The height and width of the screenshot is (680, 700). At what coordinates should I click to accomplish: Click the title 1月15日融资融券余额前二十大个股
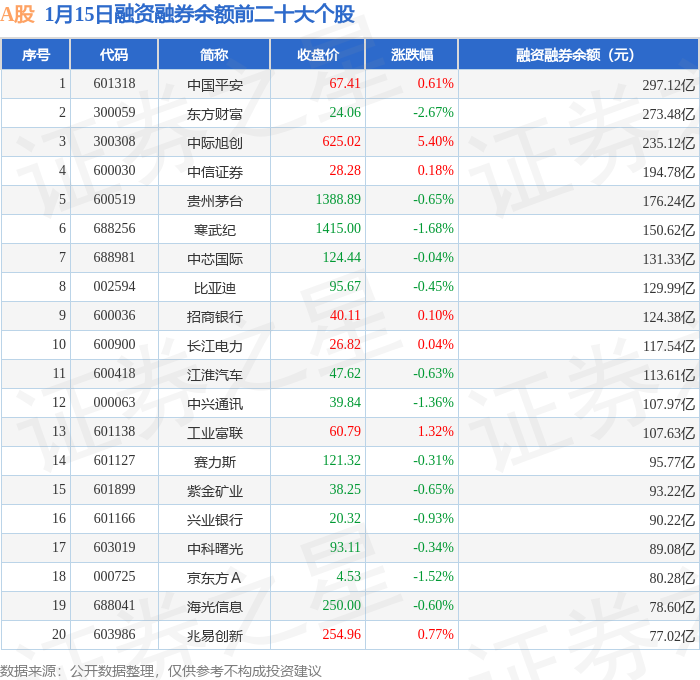200,14
